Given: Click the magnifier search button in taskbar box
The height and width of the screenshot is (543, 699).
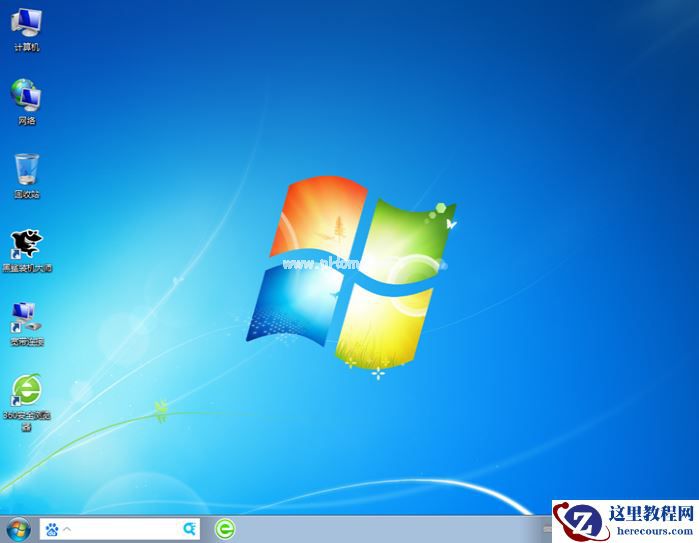Looking at the screenshot, I should 190,529.
